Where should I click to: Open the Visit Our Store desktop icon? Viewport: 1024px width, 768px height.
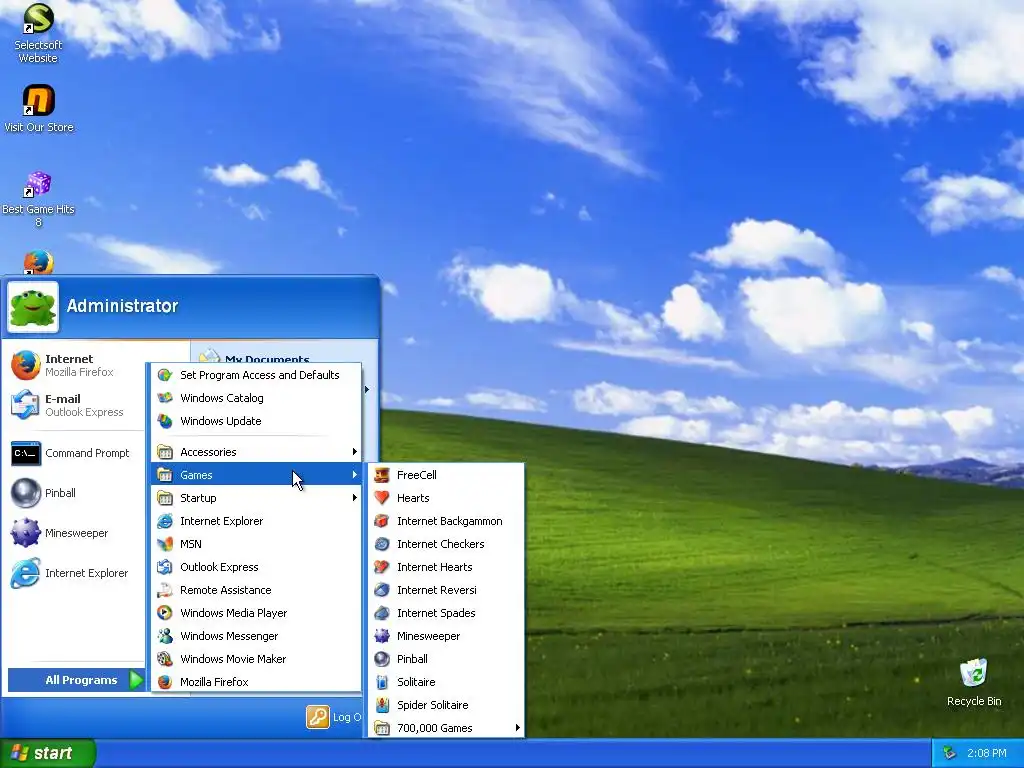[x=38, y=101]
